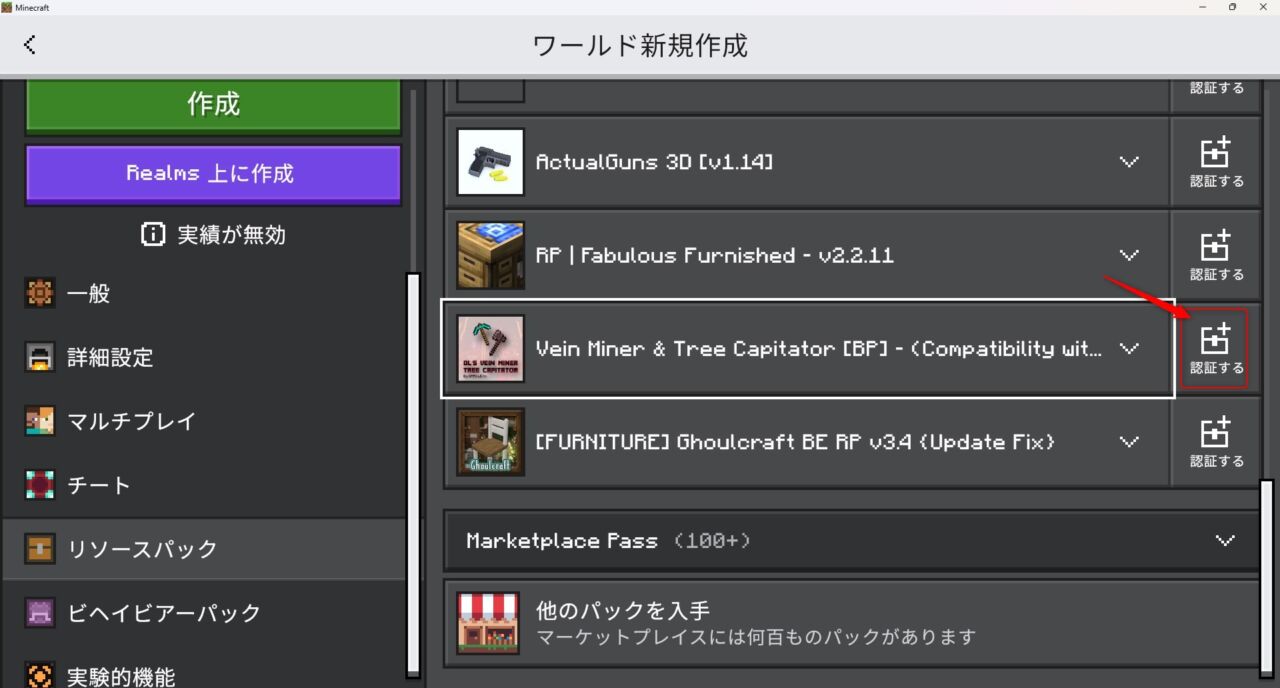Click the 実績が無効 achievements disabled info icon
The image size is (1280, 688).
tap(152, 234)
